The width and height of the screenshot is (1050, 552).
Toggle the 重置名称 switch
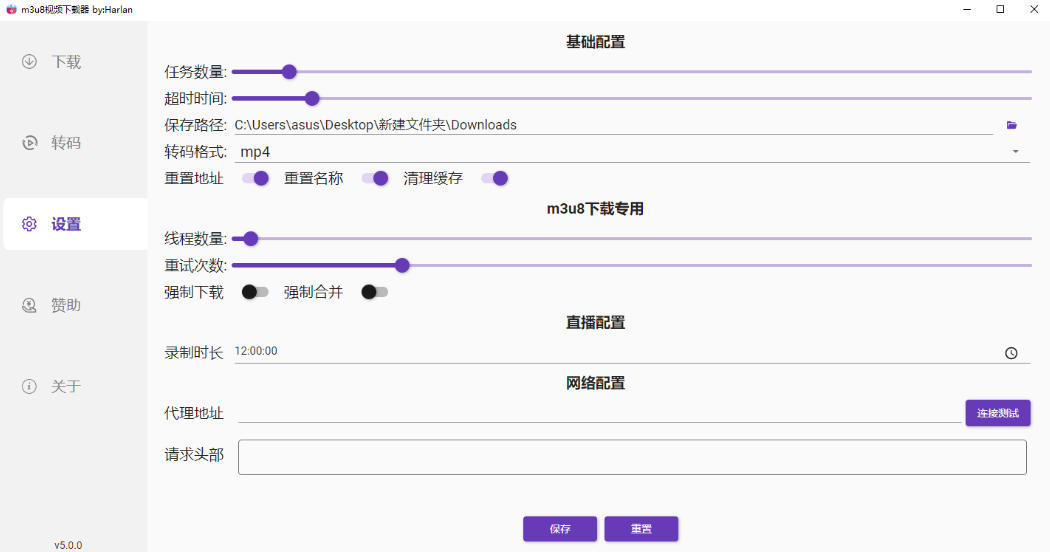[375, 178]
